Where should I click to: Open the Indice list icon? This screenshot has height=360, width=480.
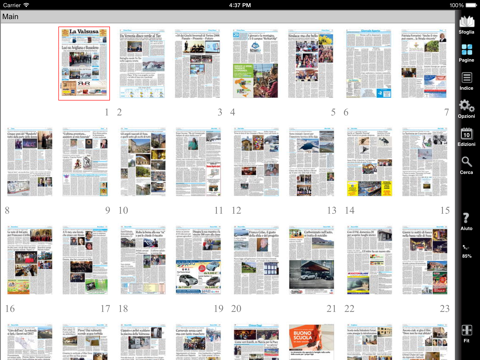[x=466, y=81]
